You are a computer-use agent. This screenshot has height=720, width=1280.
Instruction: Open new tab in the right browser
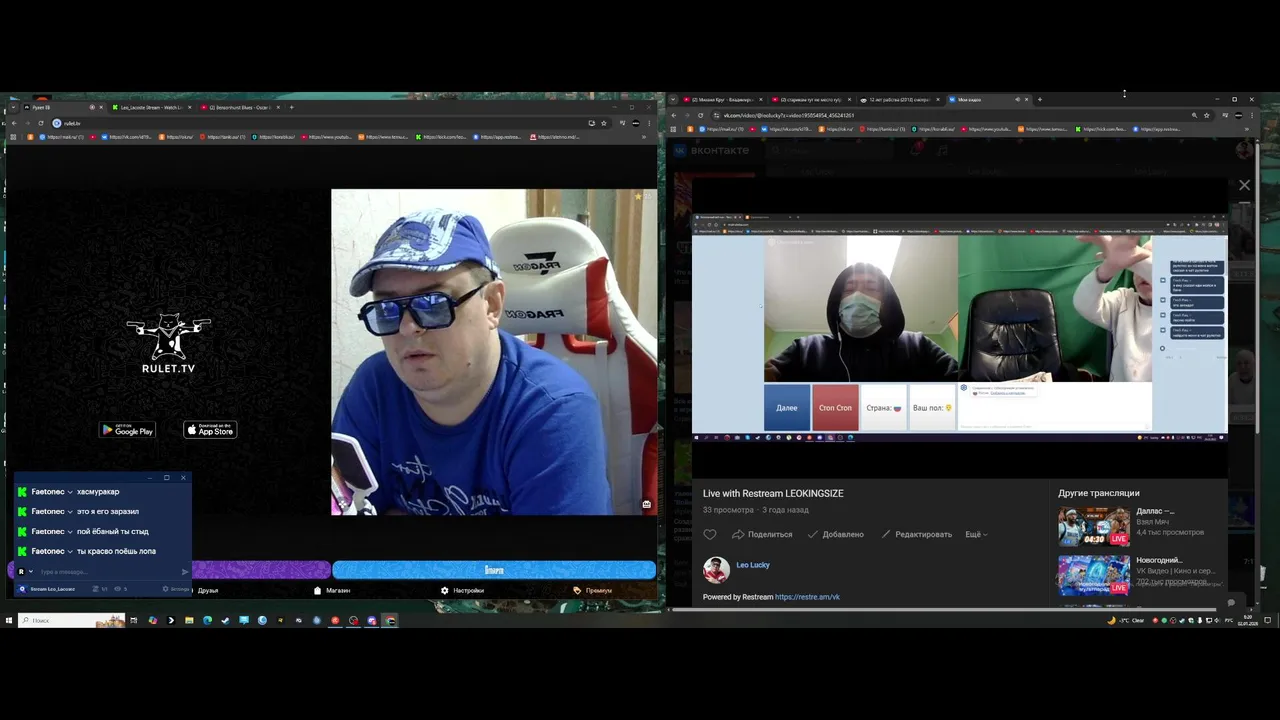click(x=1040, y=100)
